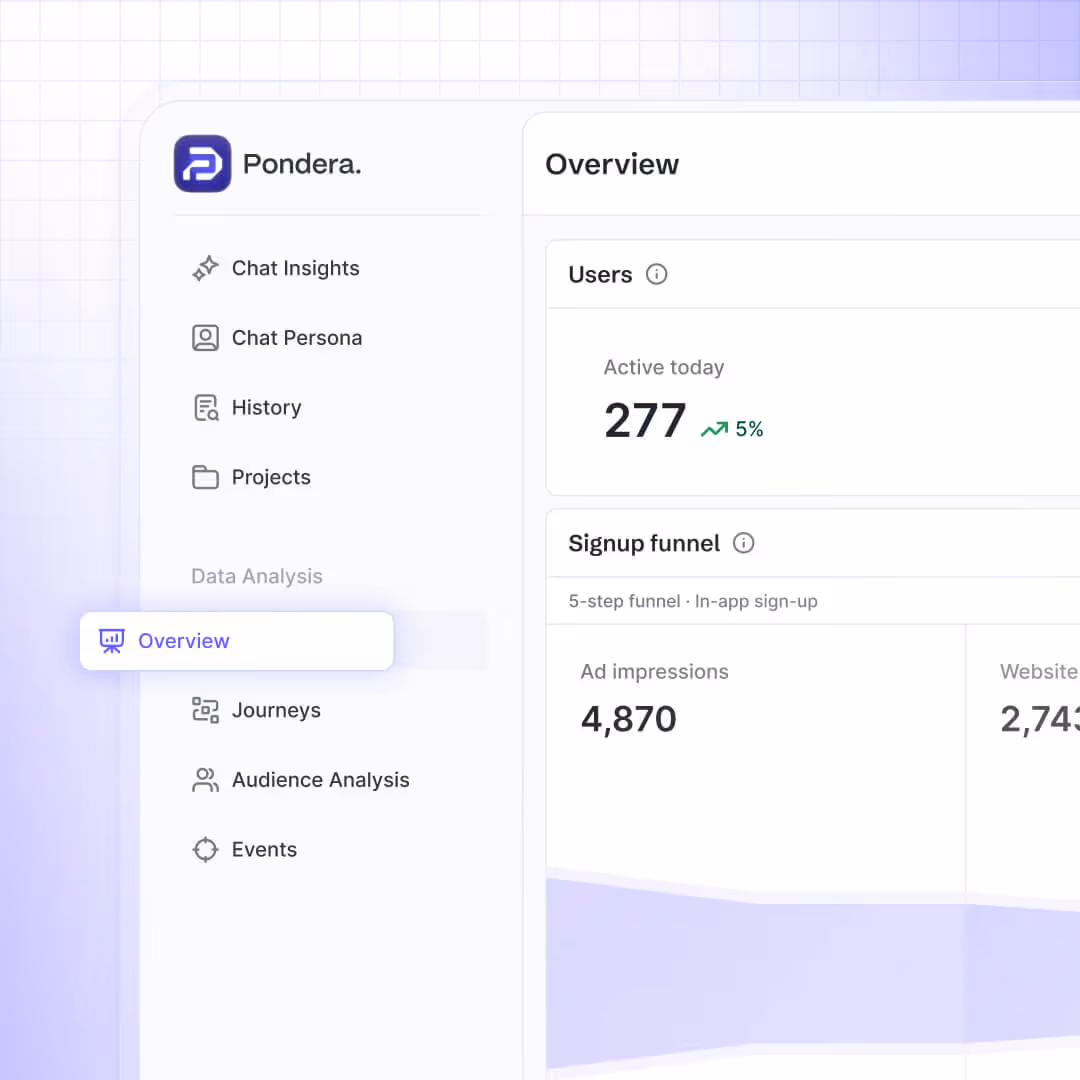Viewport: 1080px width, 1080px height.
Task: Click the History document icon
Action: tap(205, 407)
